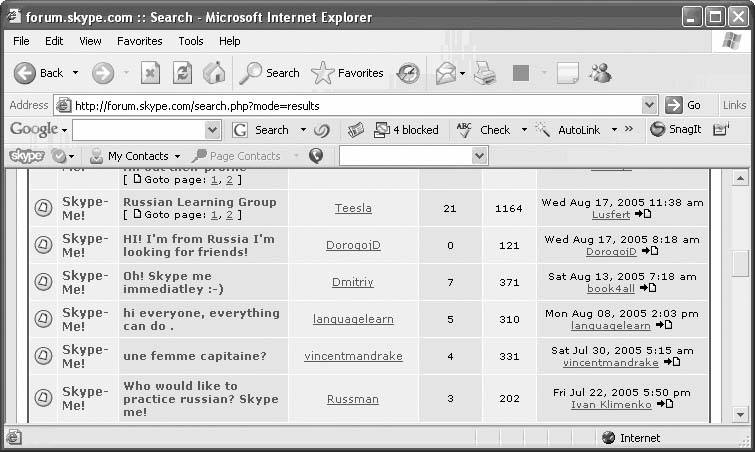Toggle the Google AutoLink button
Image resolution: width=755 pixels, height=452 pixels.
(568, 130)
